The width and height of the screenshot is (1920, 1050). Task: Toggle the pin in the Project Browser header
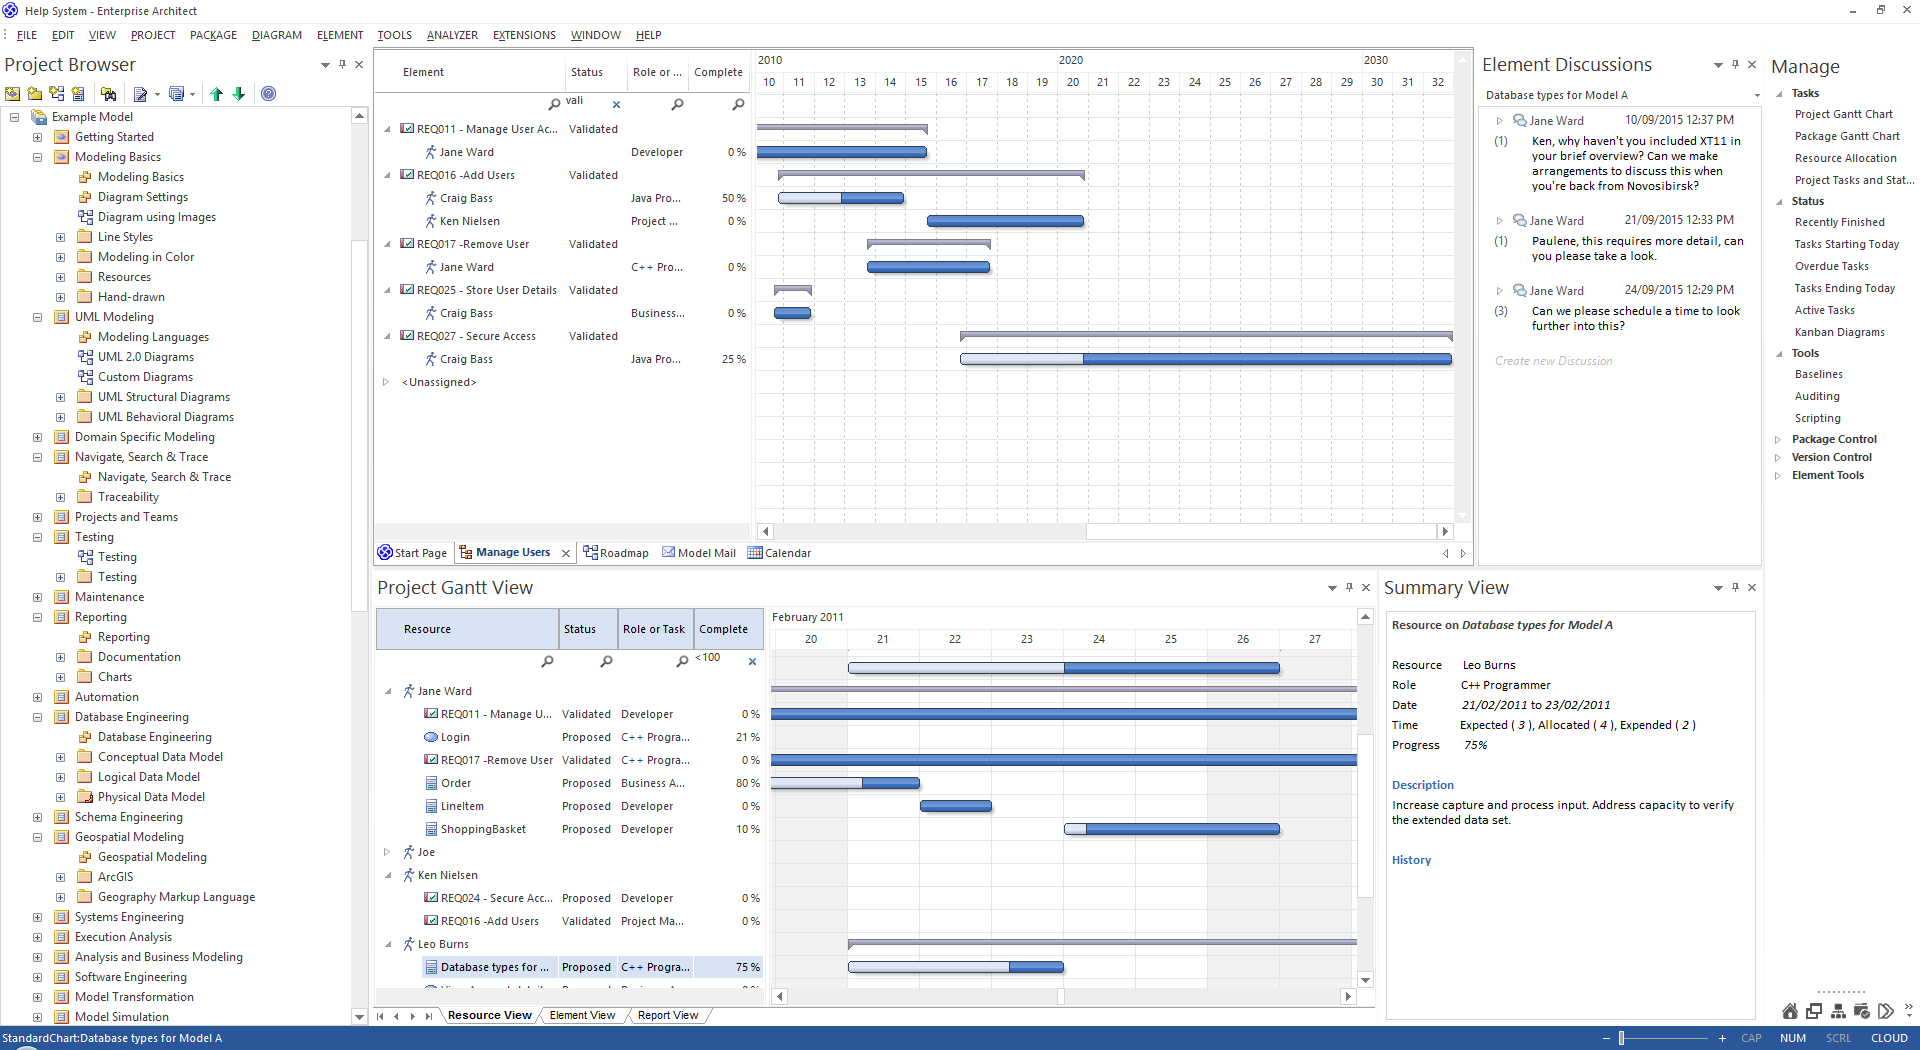click(x=342, y=64)
